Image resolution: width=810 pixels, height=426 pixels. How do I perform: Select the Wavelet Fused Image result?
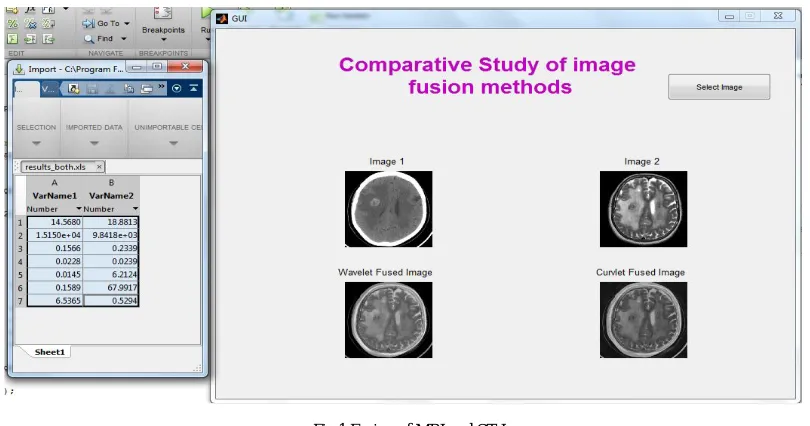coord(388,320)
